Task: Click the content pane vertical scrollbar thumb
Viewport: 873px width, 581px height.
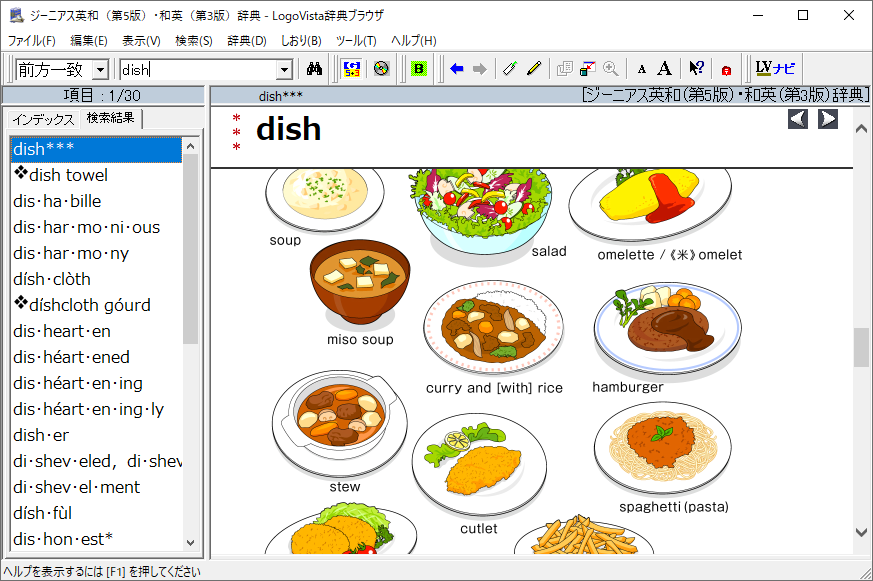Action: [861, 347]
